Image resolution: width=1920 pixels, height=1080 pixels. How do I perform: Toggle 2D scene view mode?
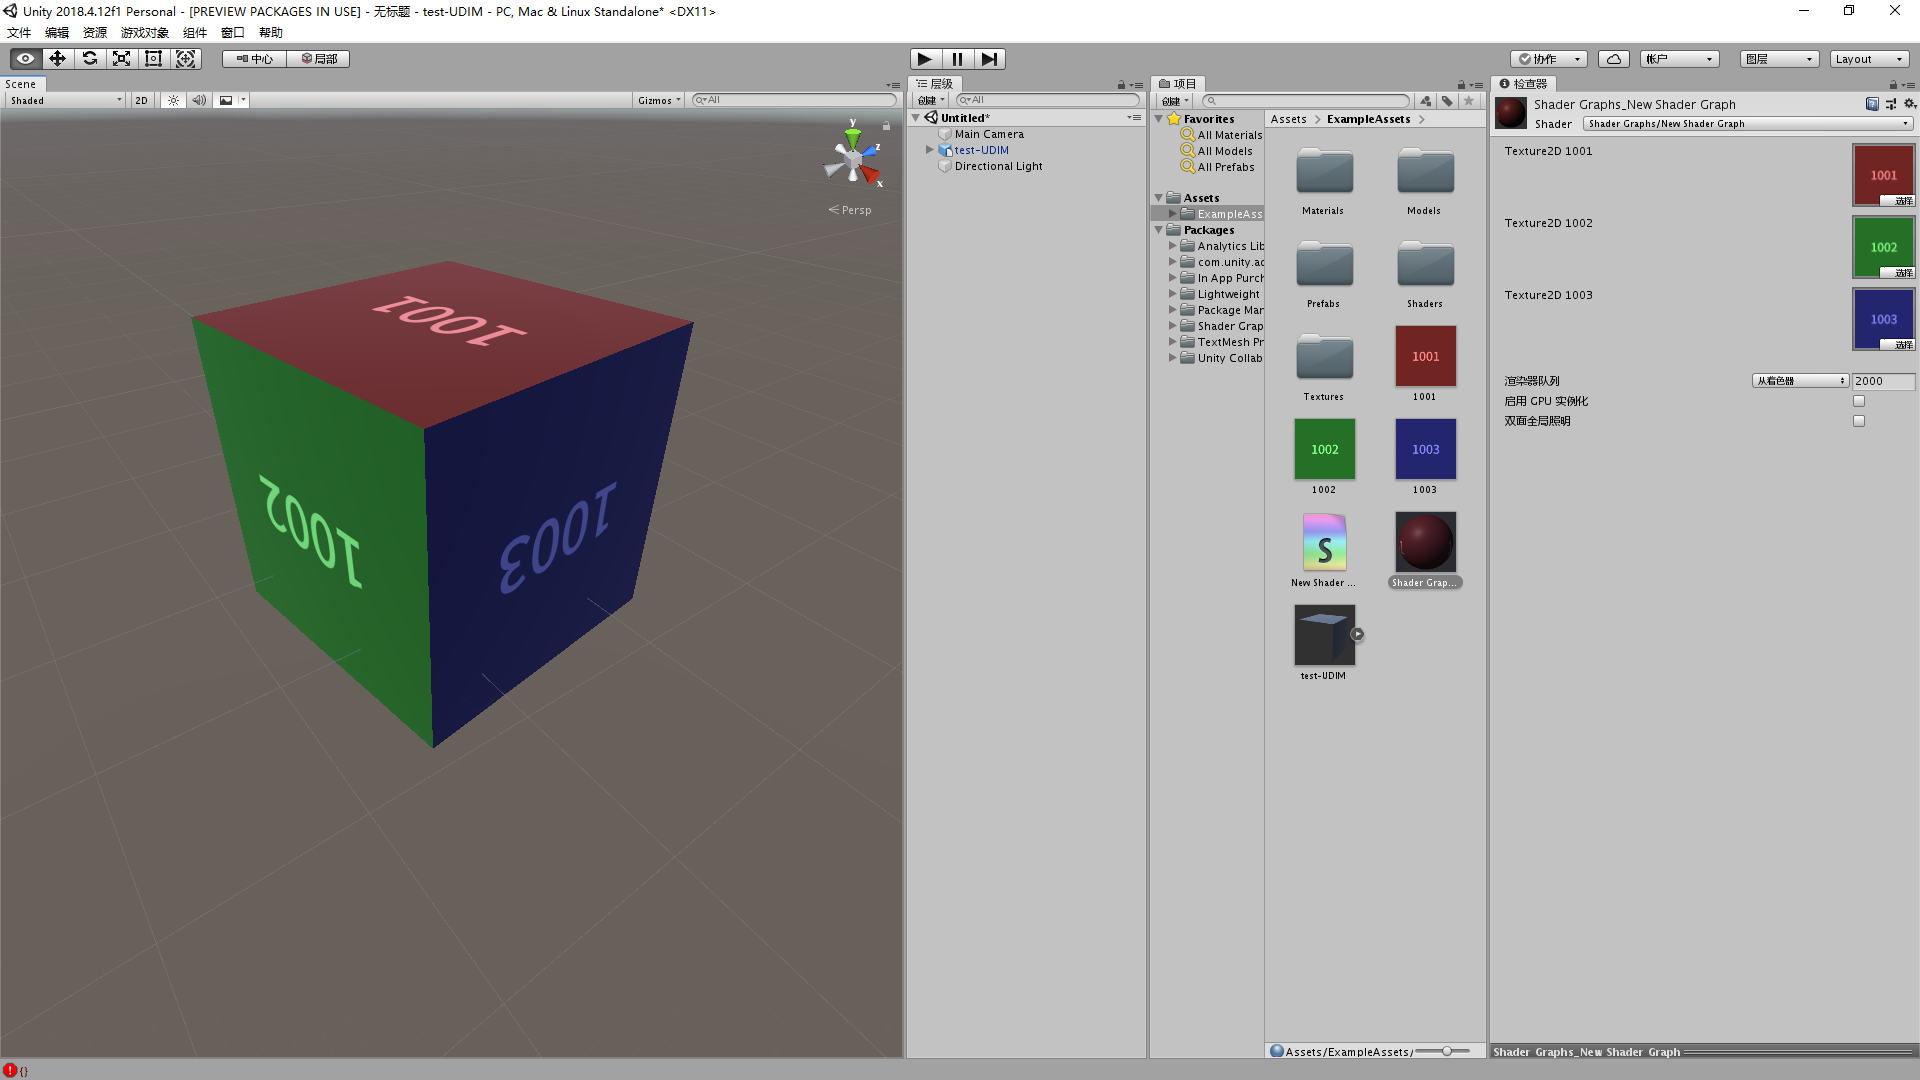(x=141, y=100)
